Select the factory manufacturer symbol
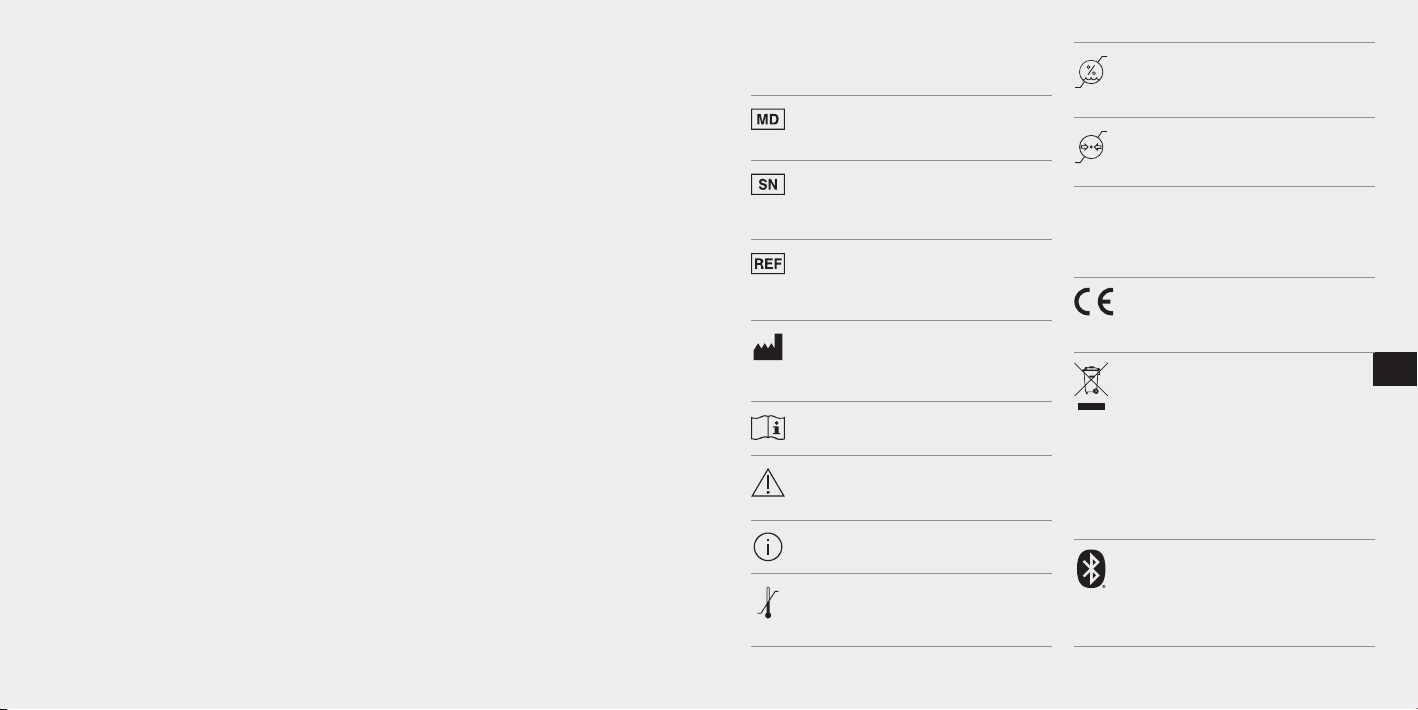1418x710 pixels. pyautogui.click(x=768, y=347)
